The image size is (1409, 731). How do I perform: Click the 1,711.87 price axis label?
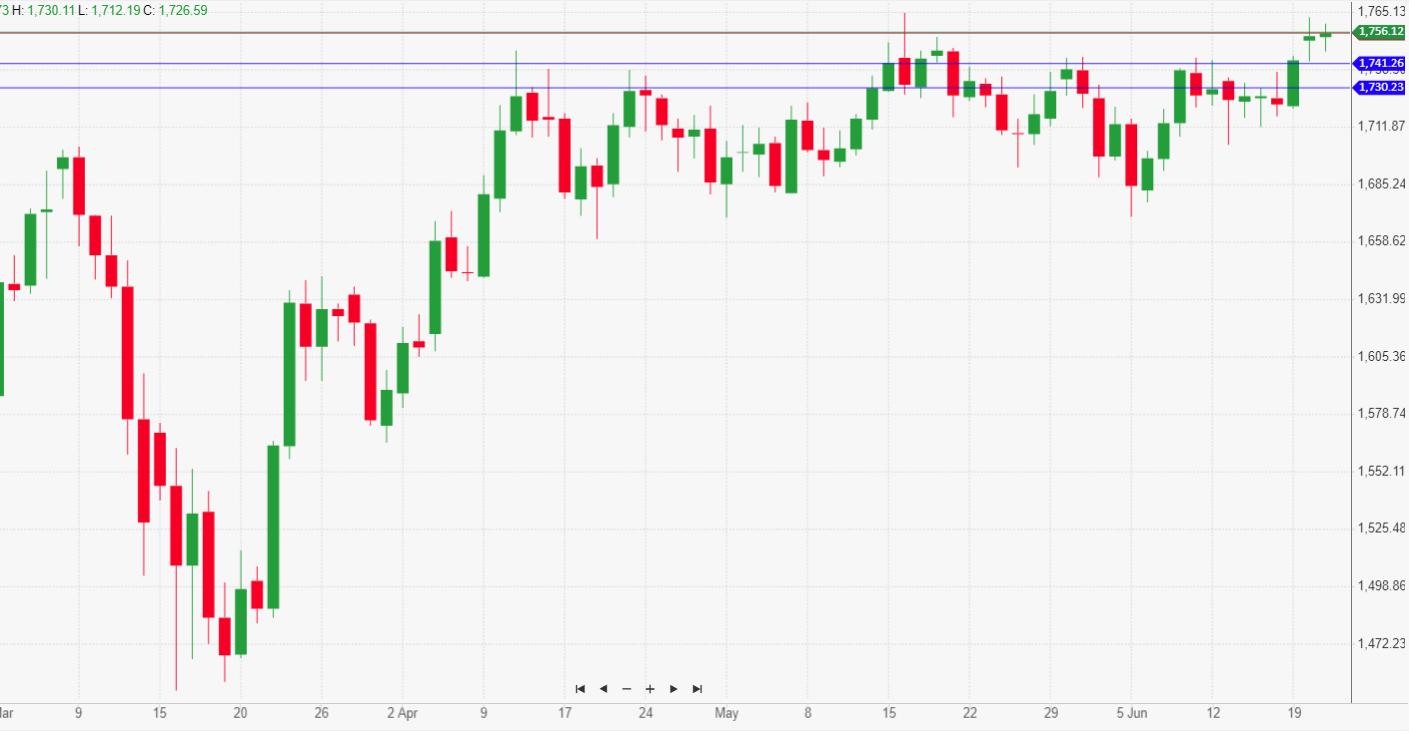pyautogui.click(x=1383, y=126)
